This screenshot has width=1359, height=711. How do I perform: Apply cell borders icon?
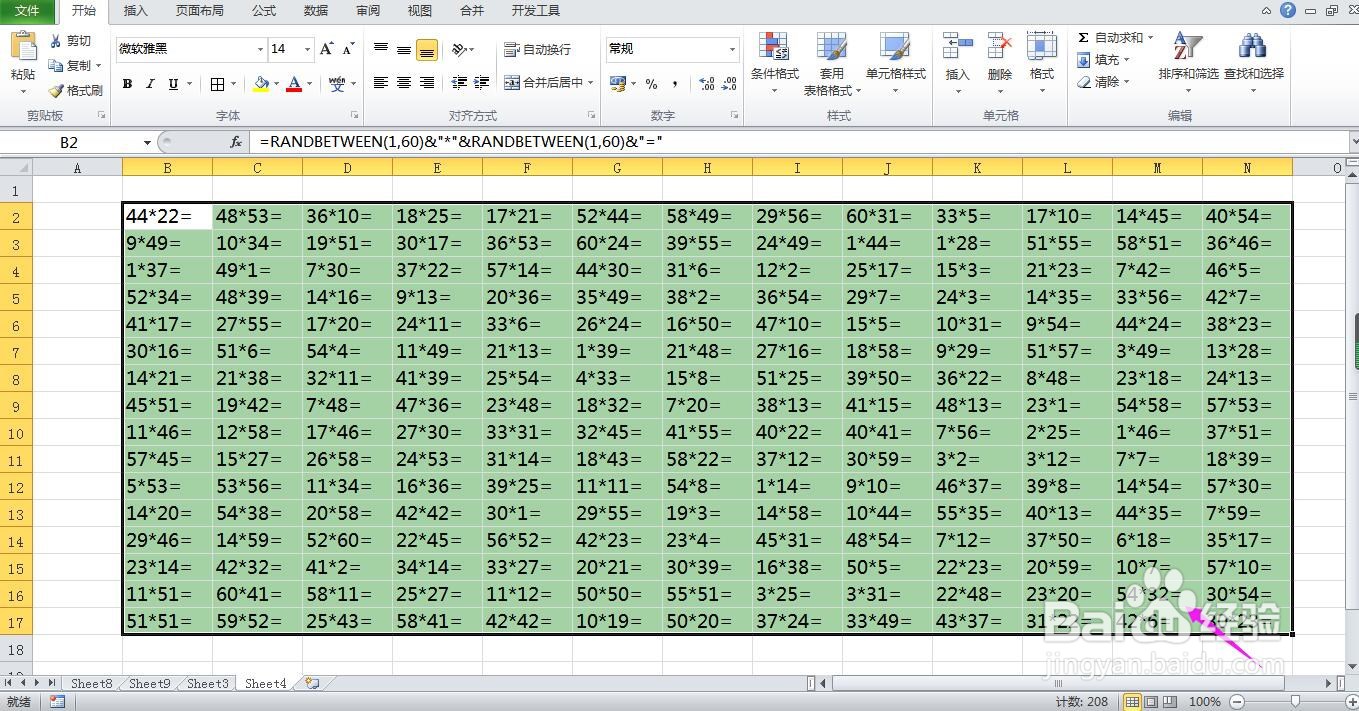coord(218,84)
